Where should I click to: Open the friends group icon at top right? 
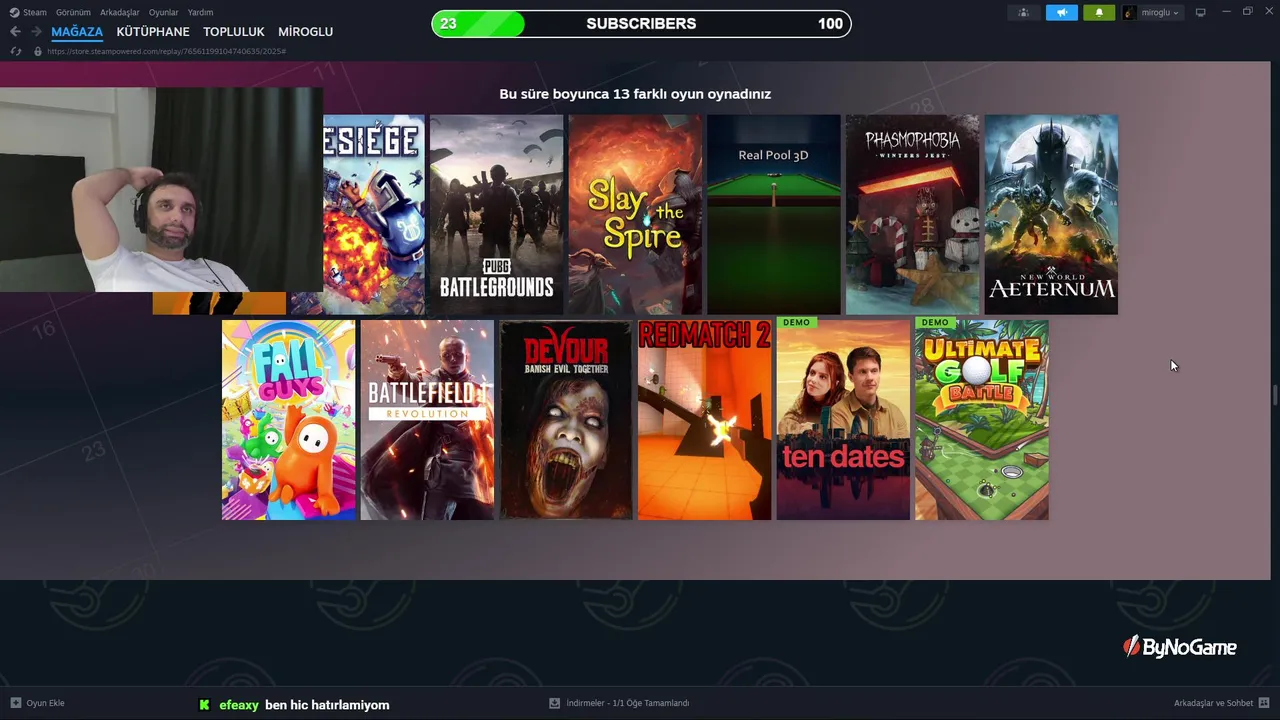point(1023,12)
